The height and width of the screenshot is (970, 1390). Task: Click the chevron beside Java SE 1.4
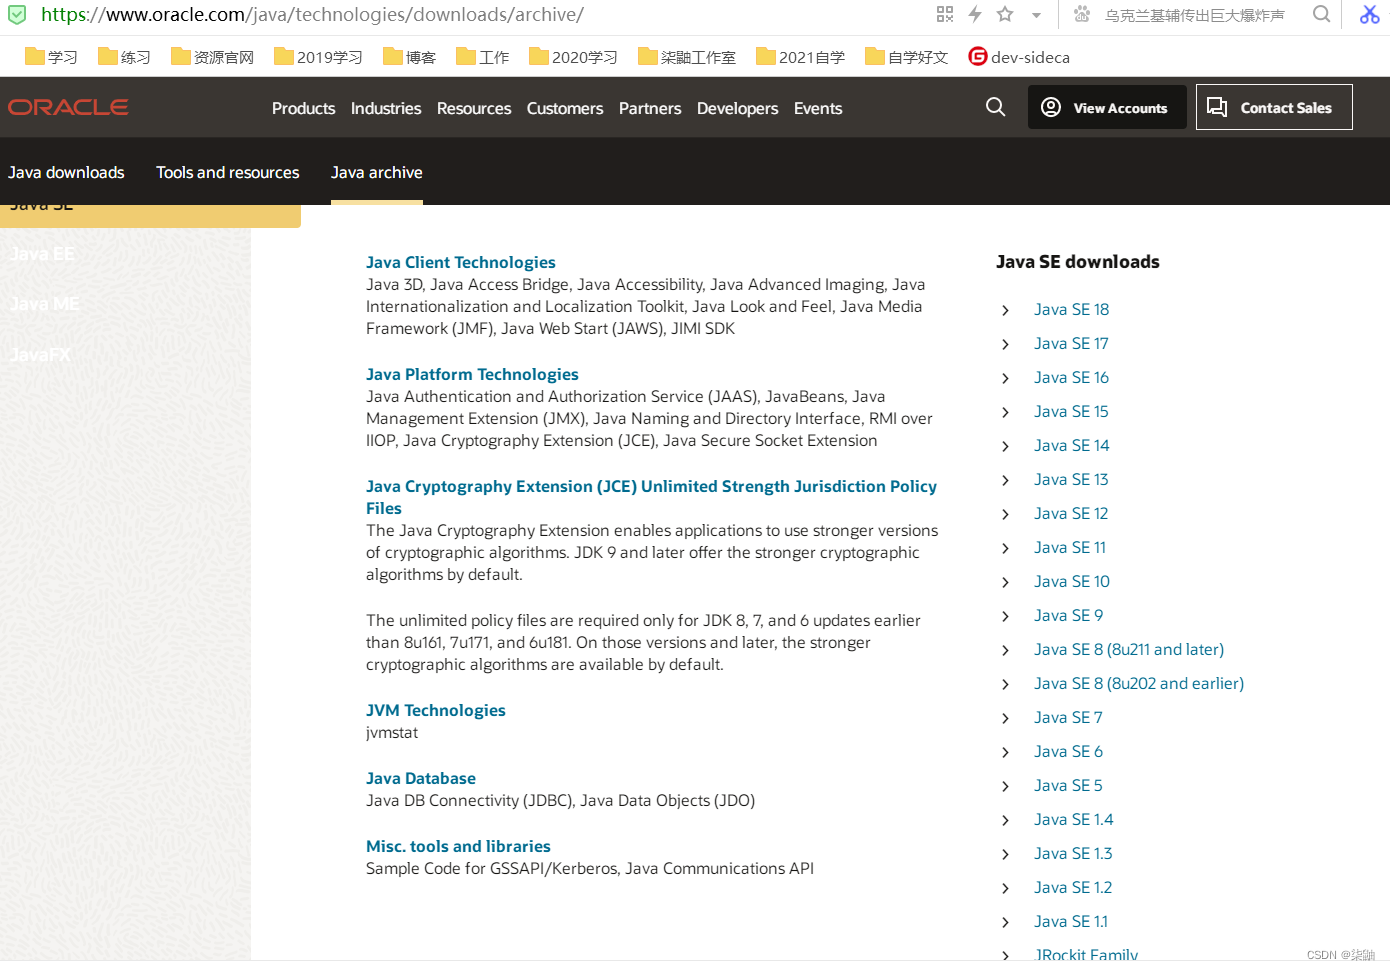coord(1005,820)
